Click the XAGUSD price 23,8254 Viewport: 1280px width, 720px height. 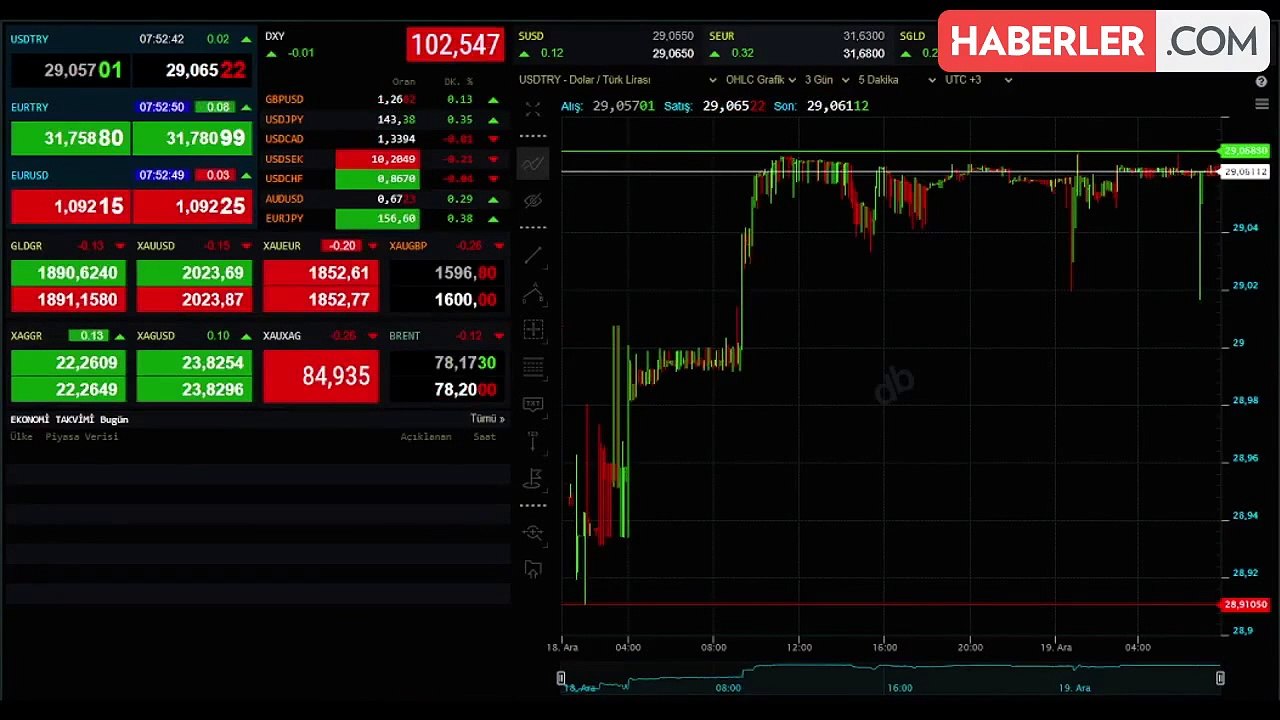[195, 363]
